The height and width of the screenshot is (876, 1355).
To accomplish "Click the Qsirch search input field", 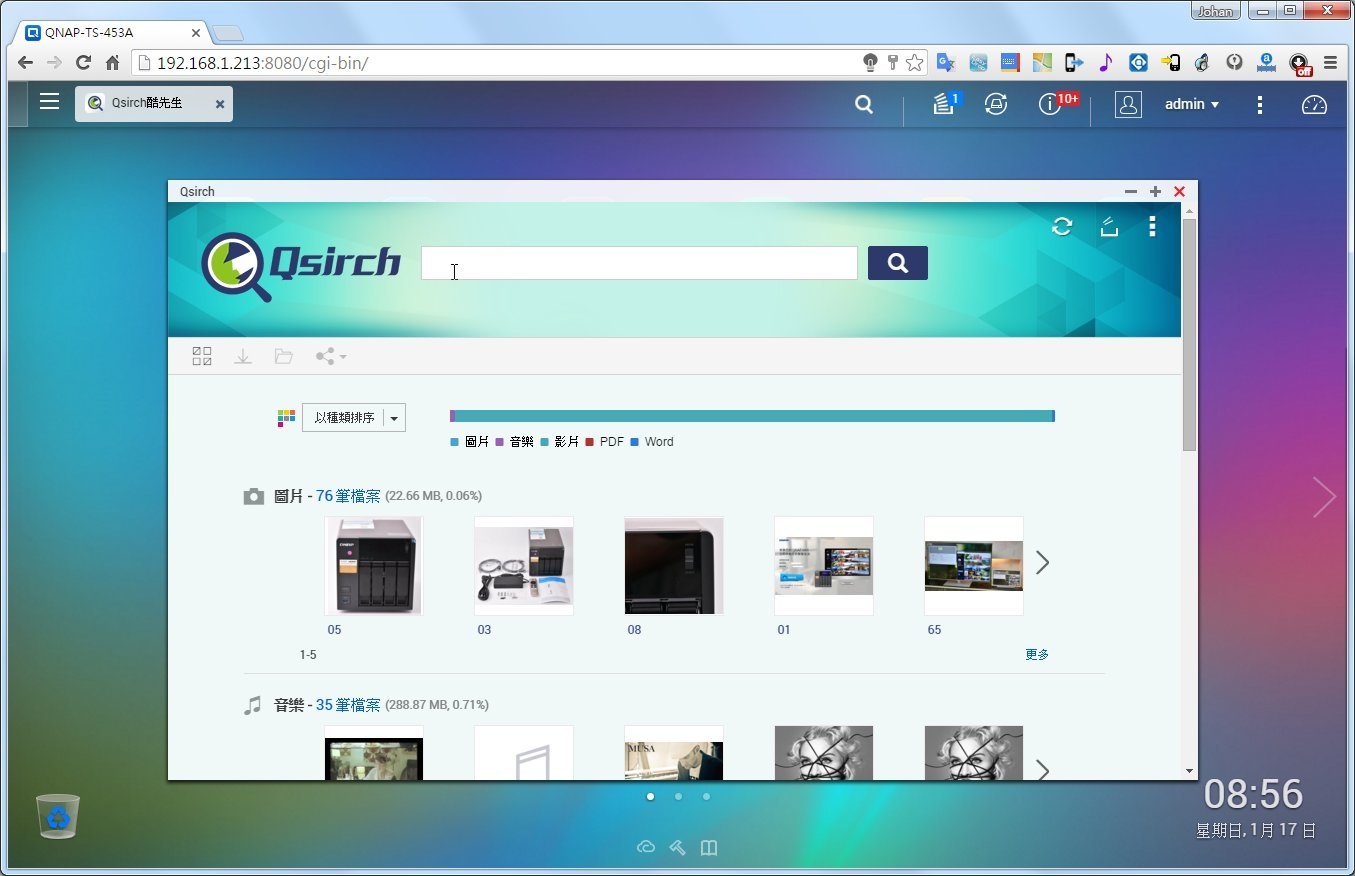I will [639, 263].
